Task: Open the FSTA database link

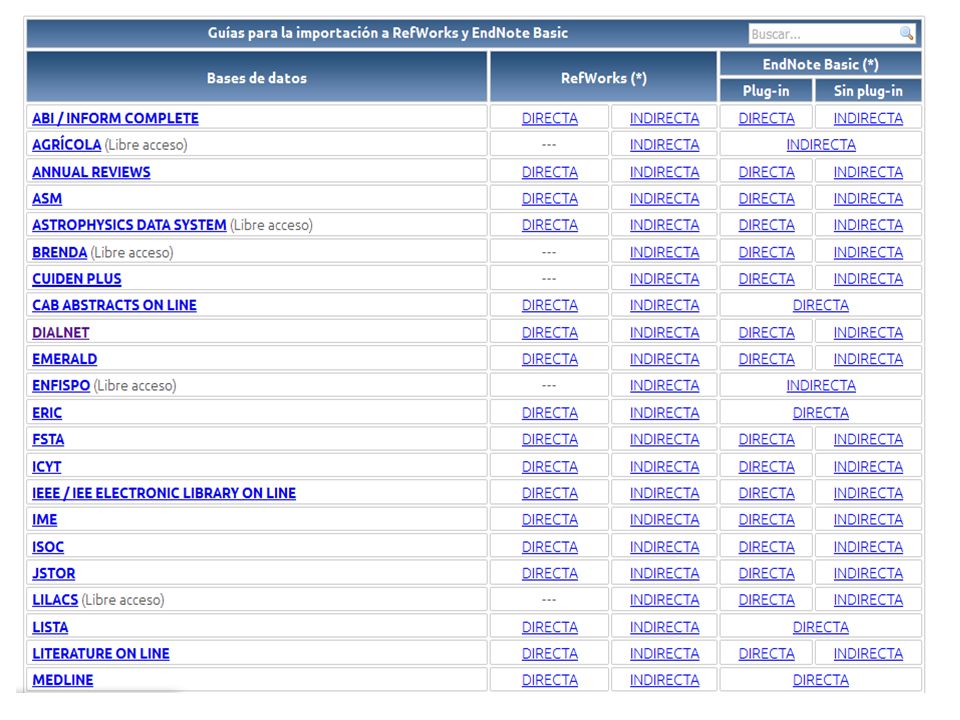Action: click(x=48, y=440)
